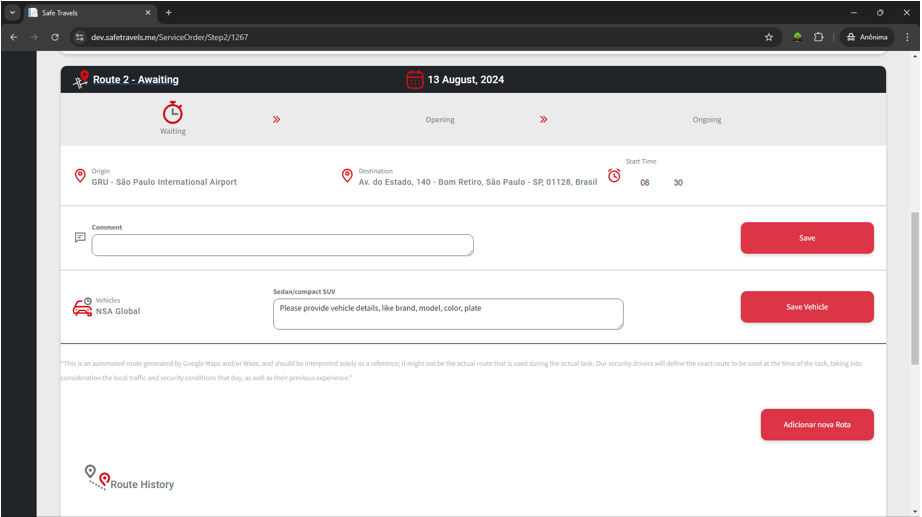Select the Ongoing stage step

pyautogui.click(x=706, y=120)
